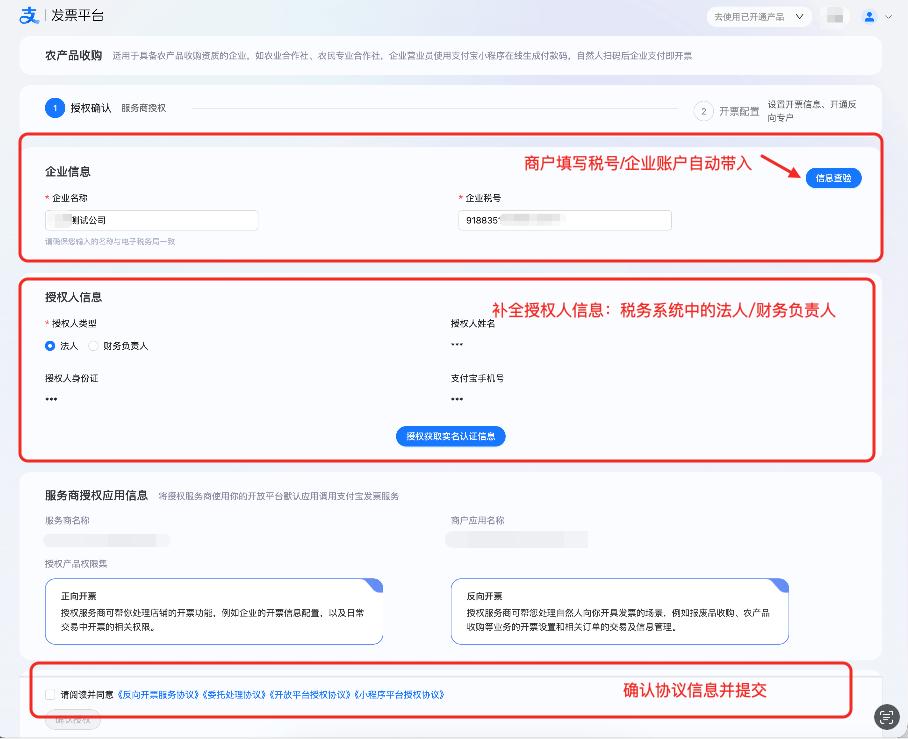Viewport: 908px width, 739px height.
Task: Open the 委托处理协议 link
Action: (234, 694)
